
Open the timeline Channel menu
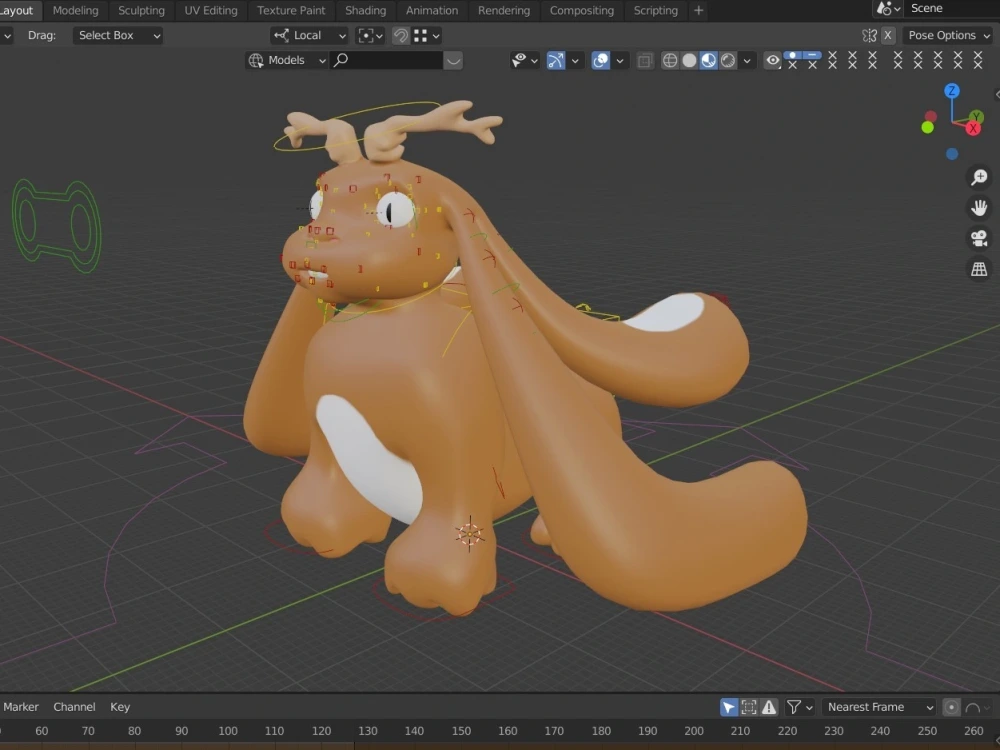click(x=74, y=707)
